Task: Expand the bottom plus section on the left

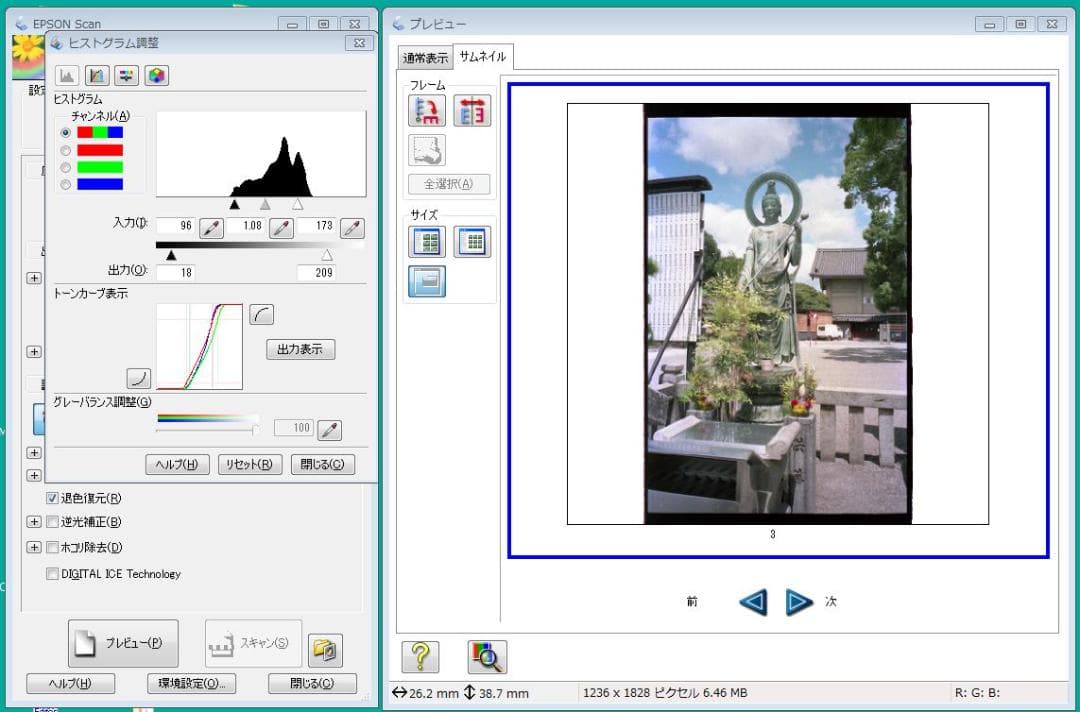Action: tap(33, 472)
